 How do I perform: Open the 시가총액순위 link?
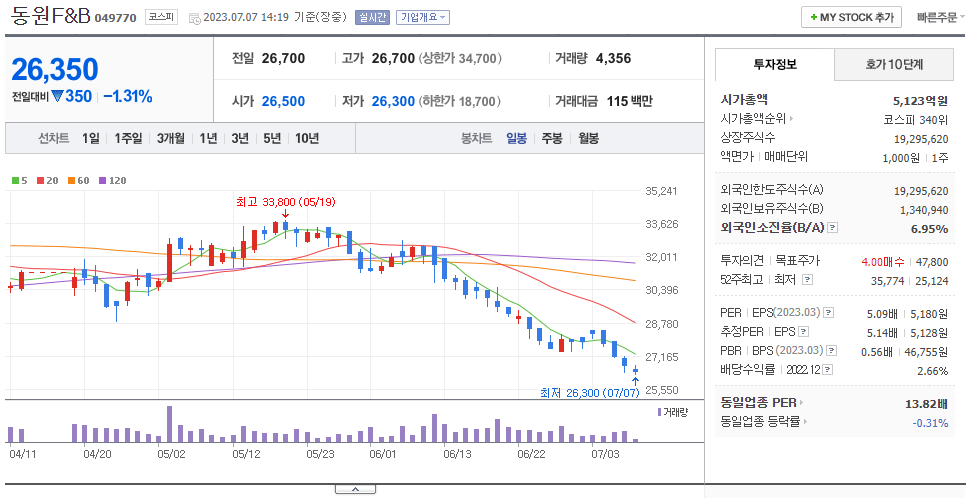(x=756, y=118)
